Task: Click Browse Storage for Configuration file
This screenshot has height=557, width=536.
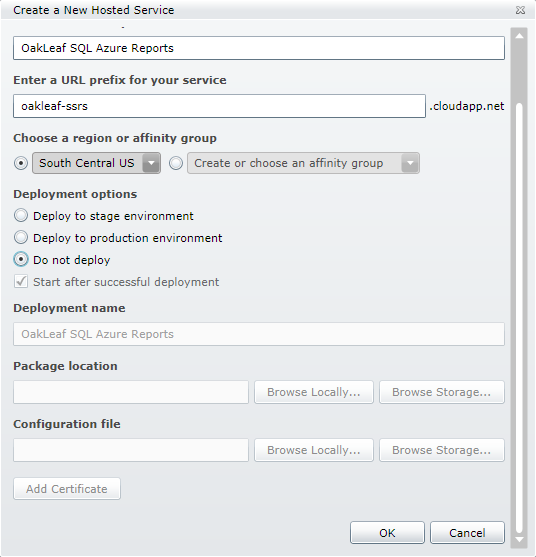Action: [442, 450]
